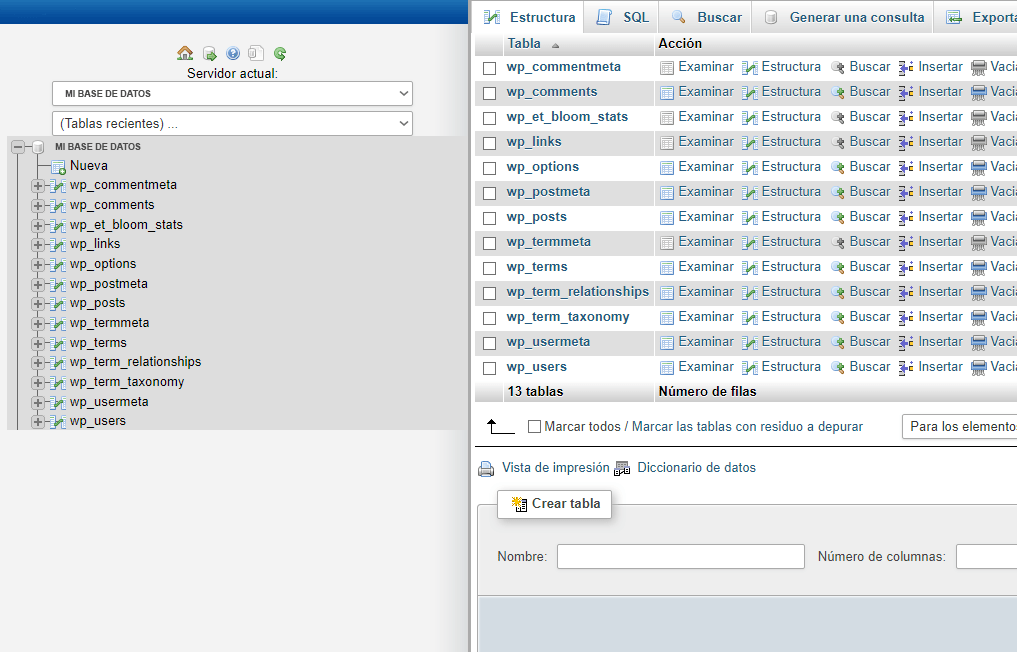Click Buscar icon for wp_users row
Image resolution: width=1017 pixels, height=652 pixels.
coord(838,368)
